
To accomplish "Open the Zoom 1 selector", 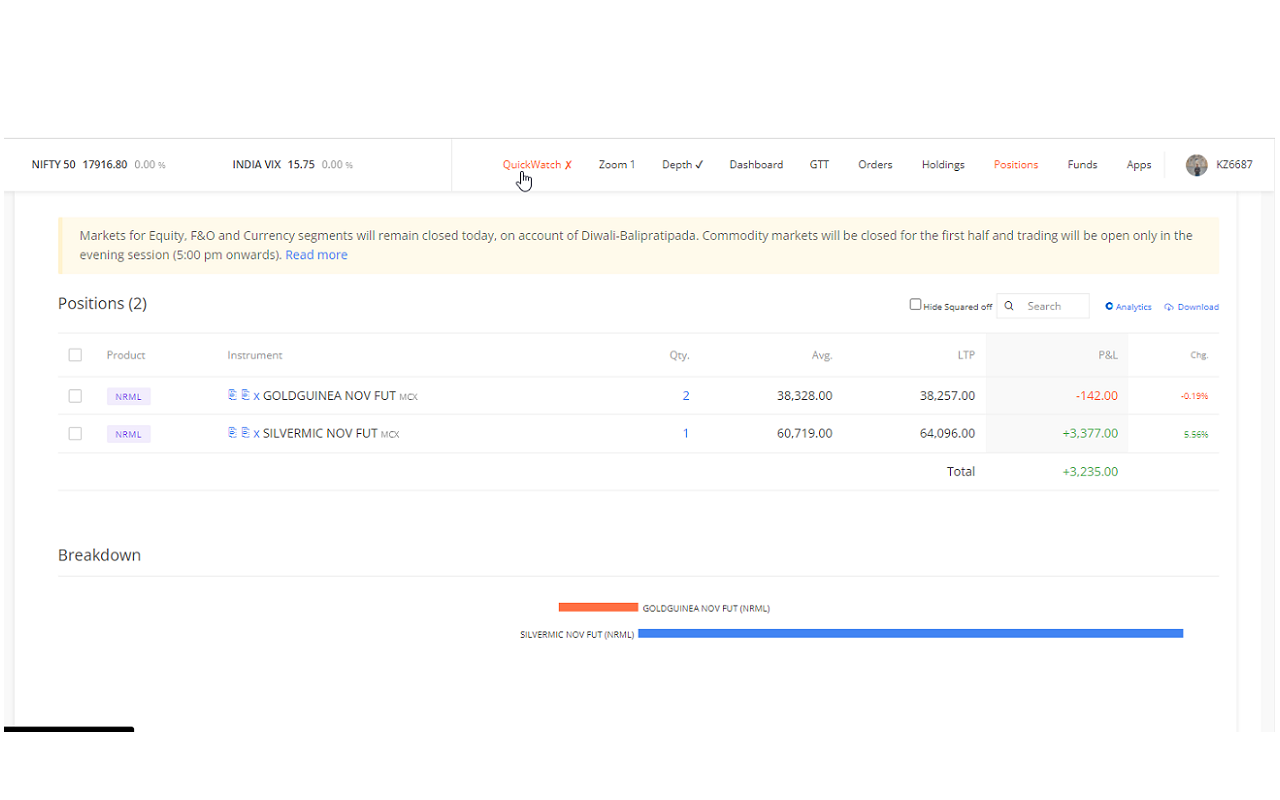I will tap(616, 164).
